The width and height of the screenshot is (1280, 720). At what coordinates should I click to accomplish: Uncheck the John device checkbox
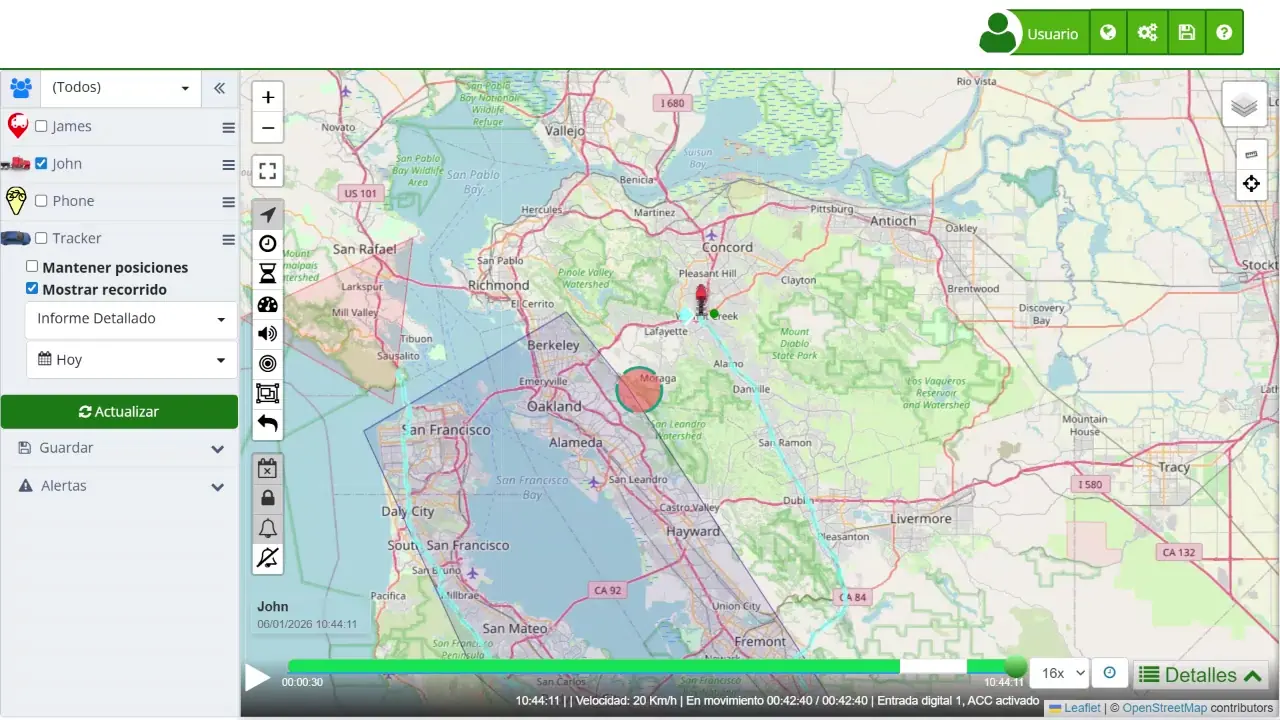coord(41,163)
